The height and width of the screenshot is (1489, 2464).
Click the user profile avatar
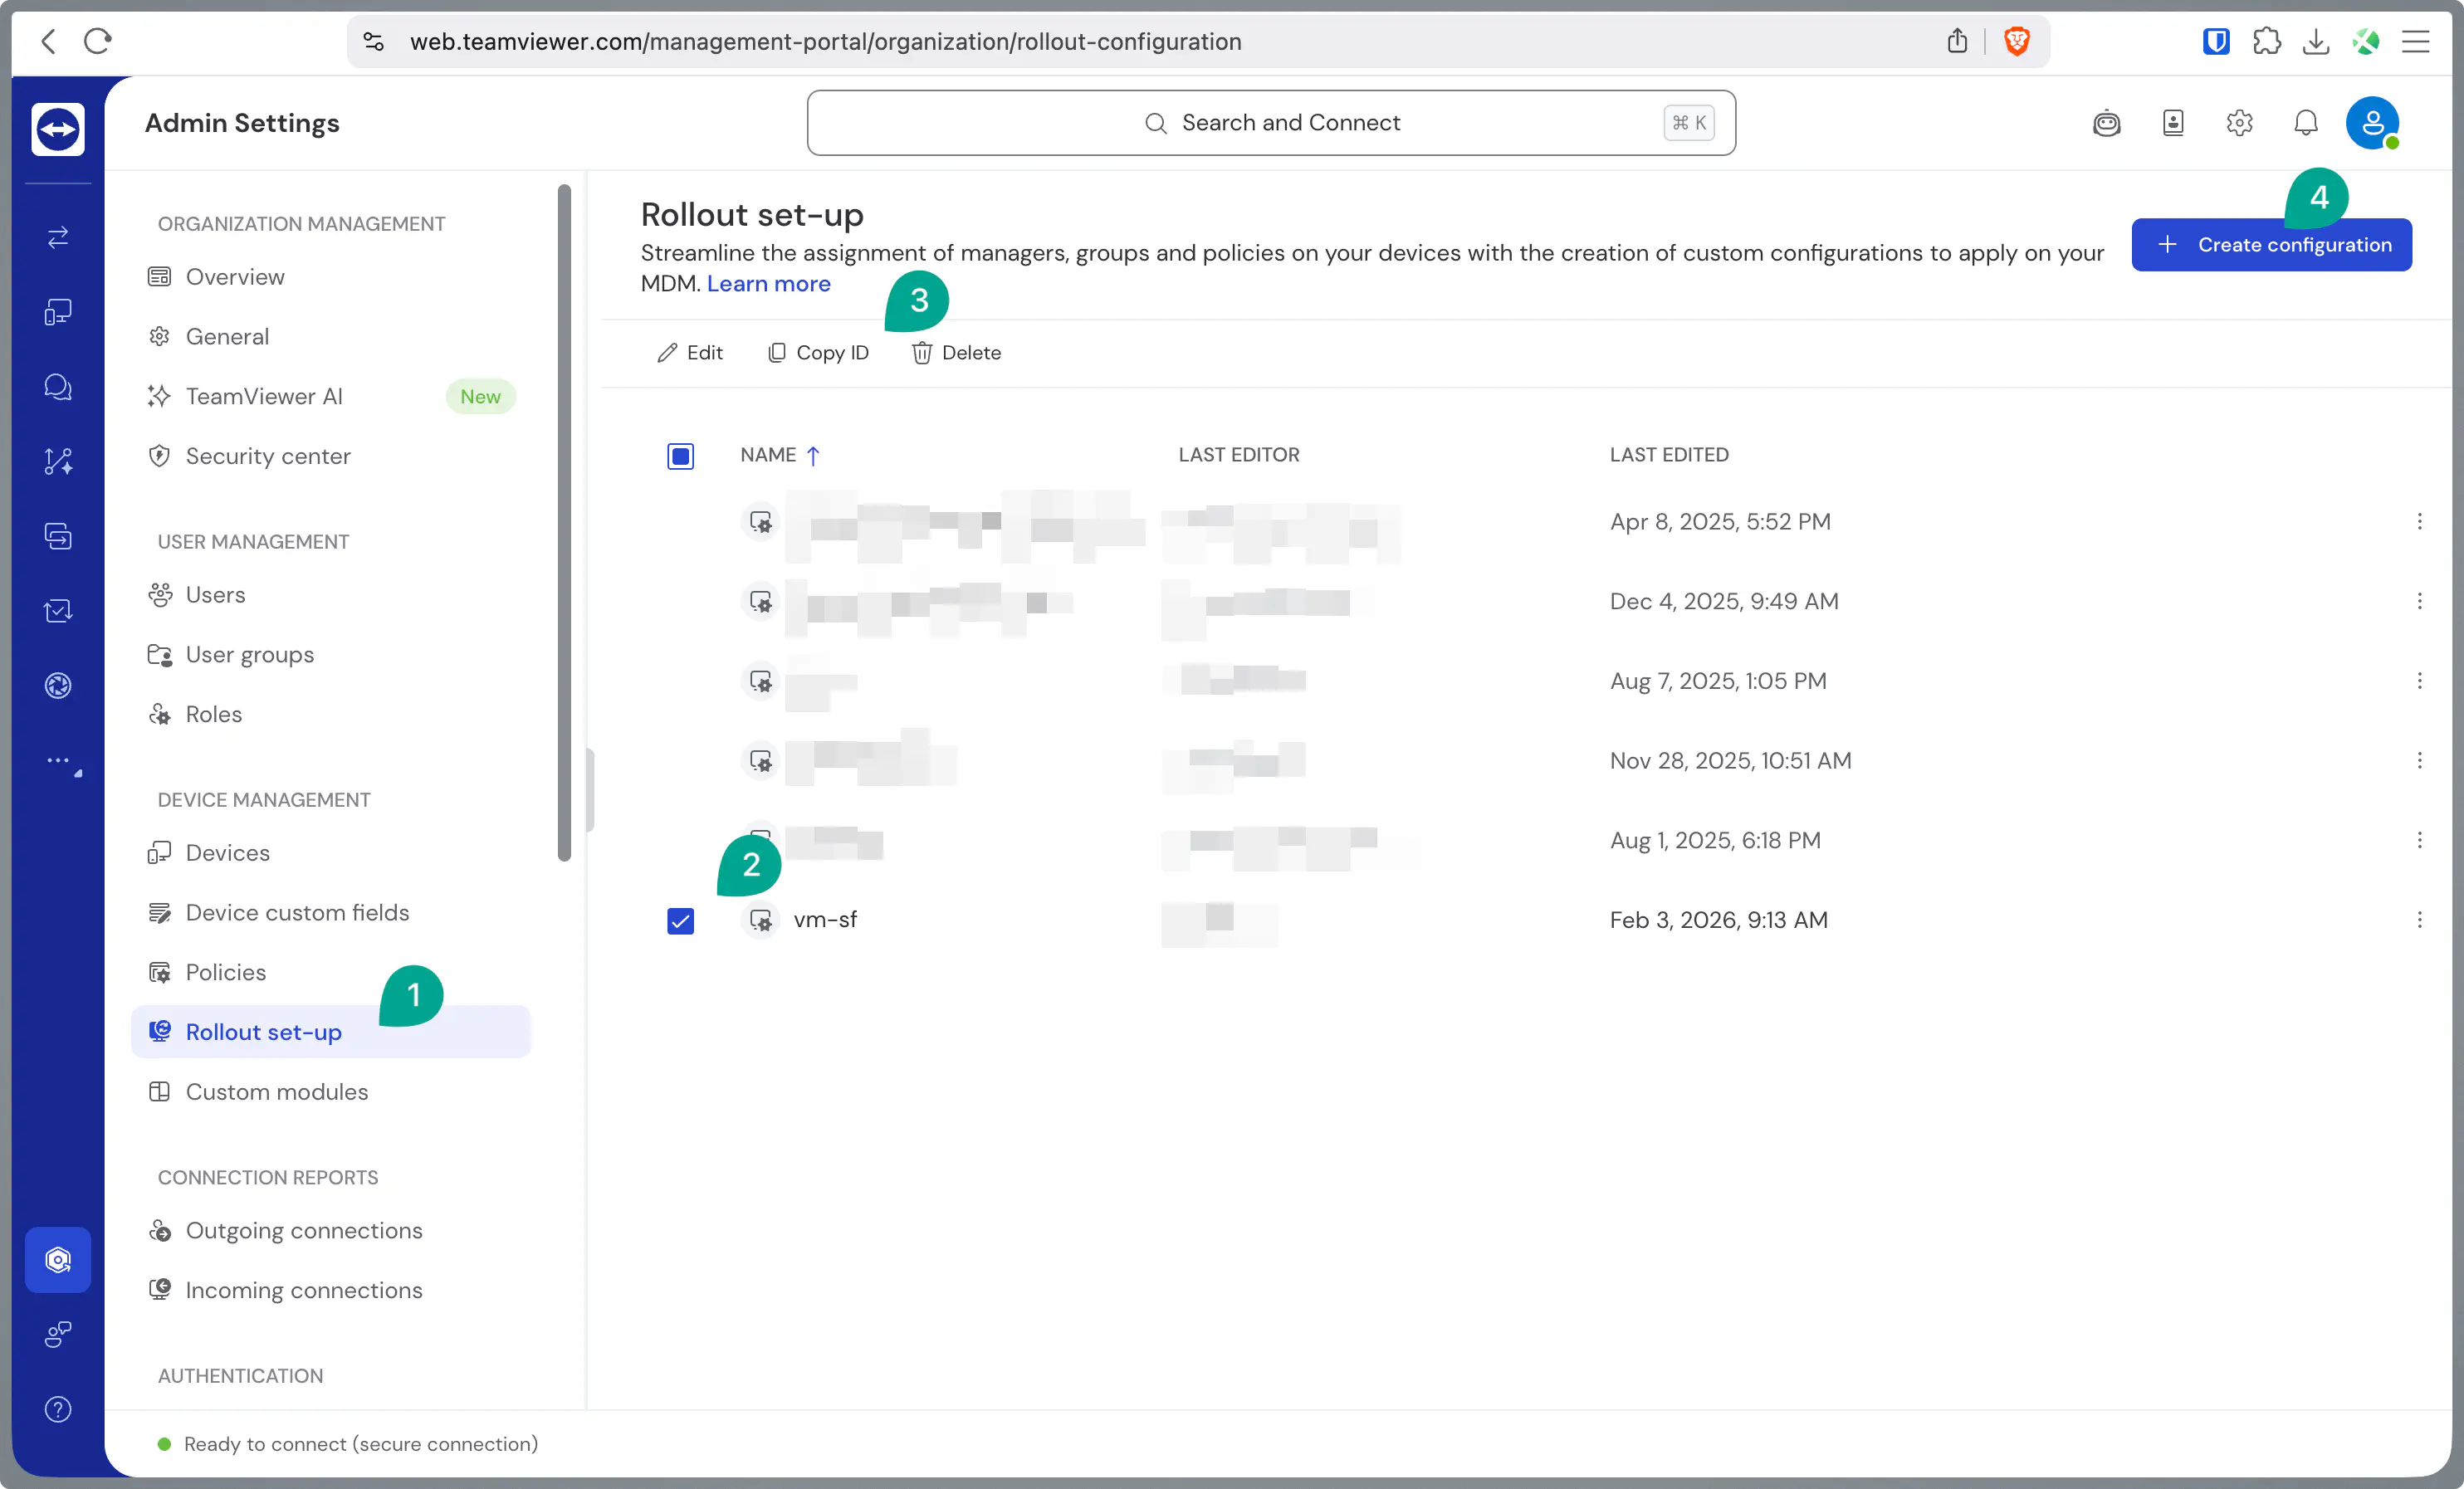[2371, 123]
